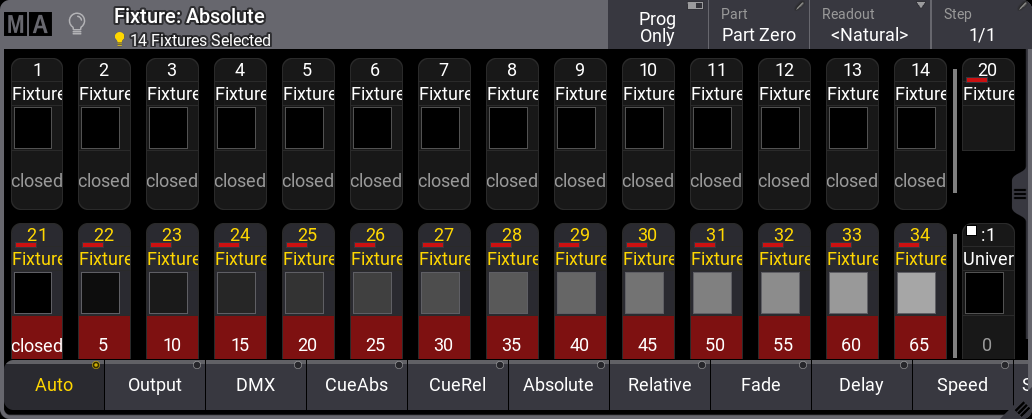Click the Fixture 1 cell

(x=37, y=130)
